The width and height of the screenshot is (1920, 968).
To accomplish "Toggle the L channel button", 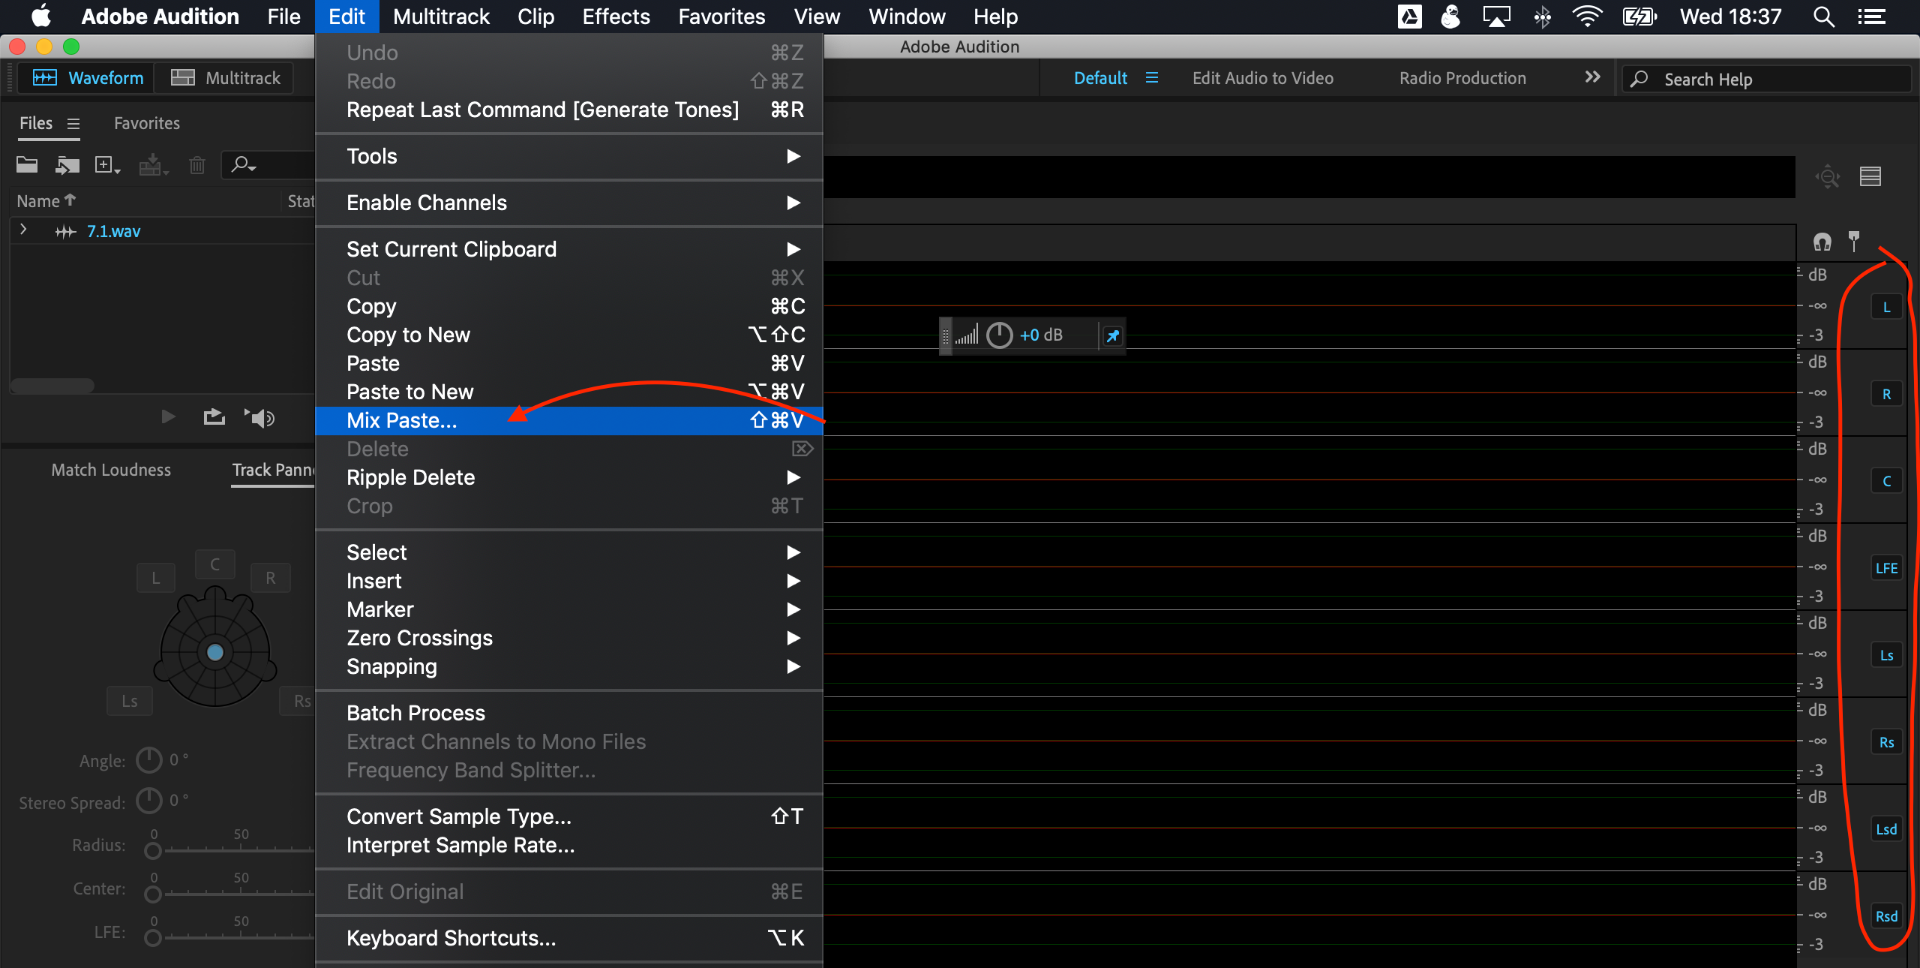I will (1887, 307).
